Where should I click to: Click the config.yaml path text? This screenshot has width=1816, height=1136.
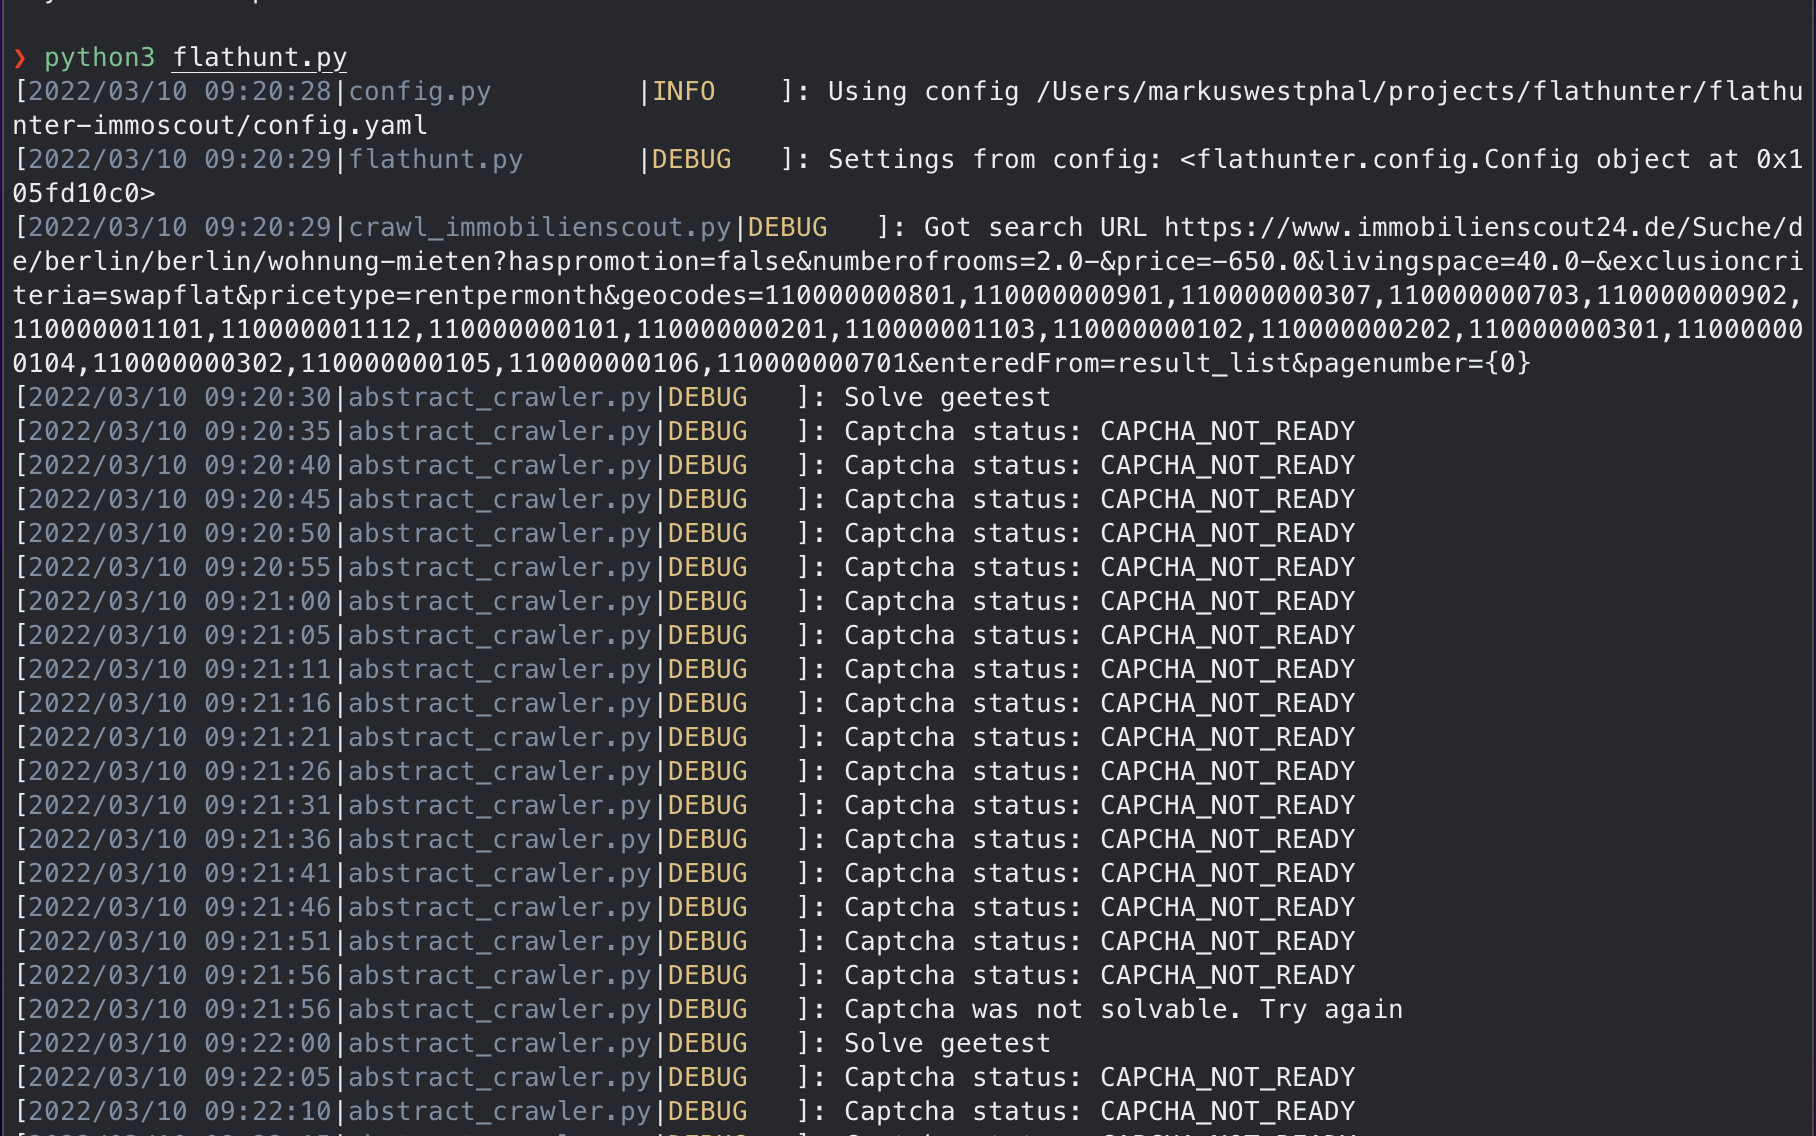219,124
